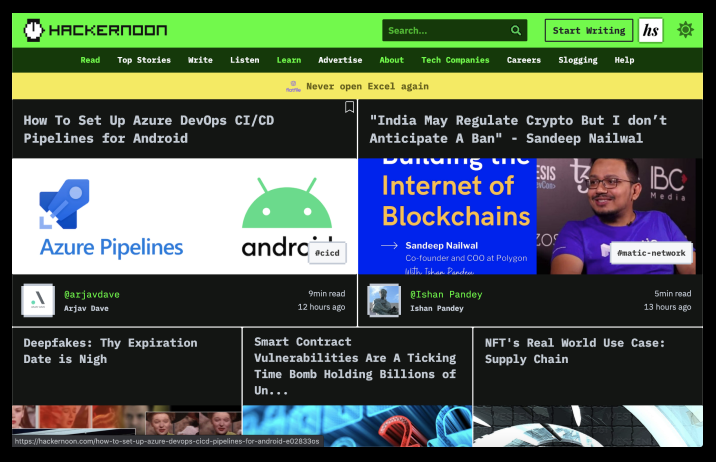Click the Internet of Blockchains thumbnail
The width and height of the screenshot is (716, 462).
(x=530, y=216)
